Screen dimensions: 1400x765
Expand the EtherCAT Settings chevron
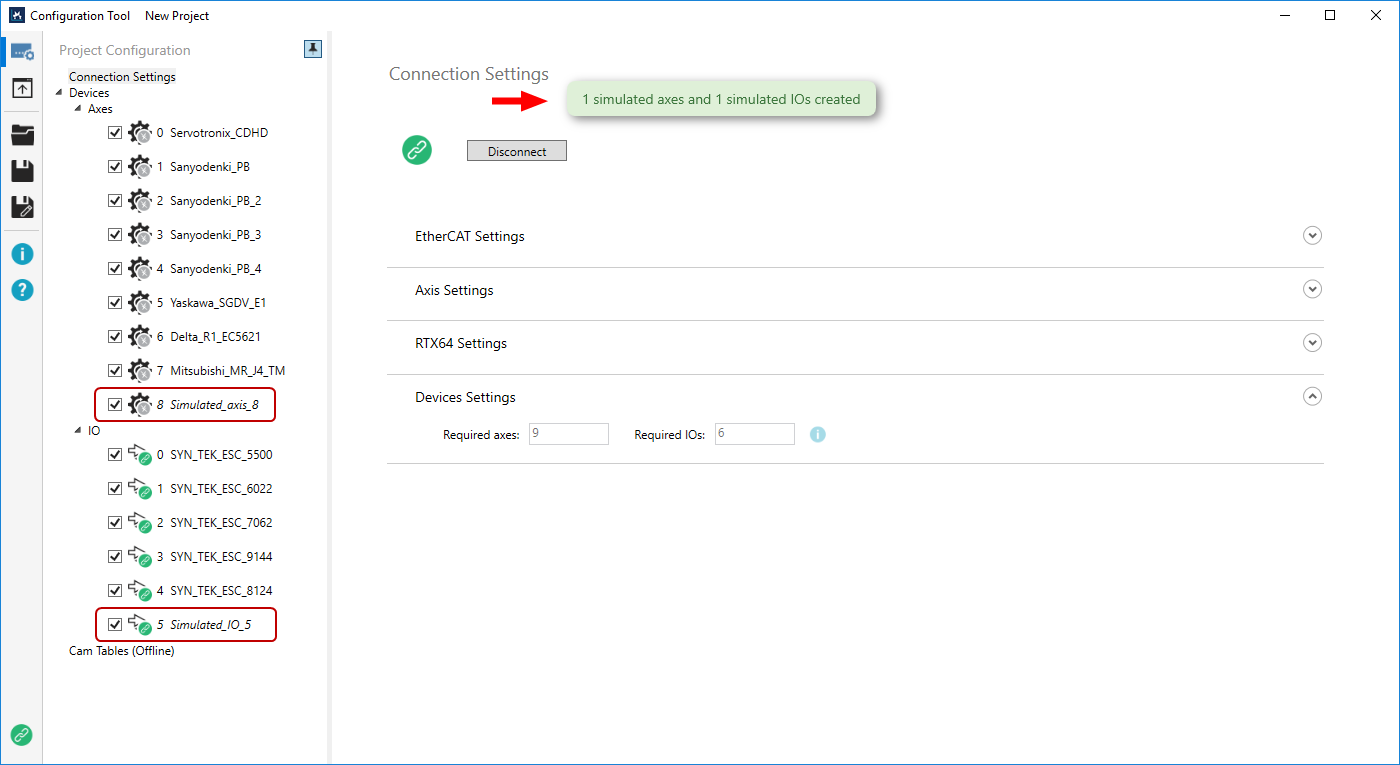point(1313,236)
